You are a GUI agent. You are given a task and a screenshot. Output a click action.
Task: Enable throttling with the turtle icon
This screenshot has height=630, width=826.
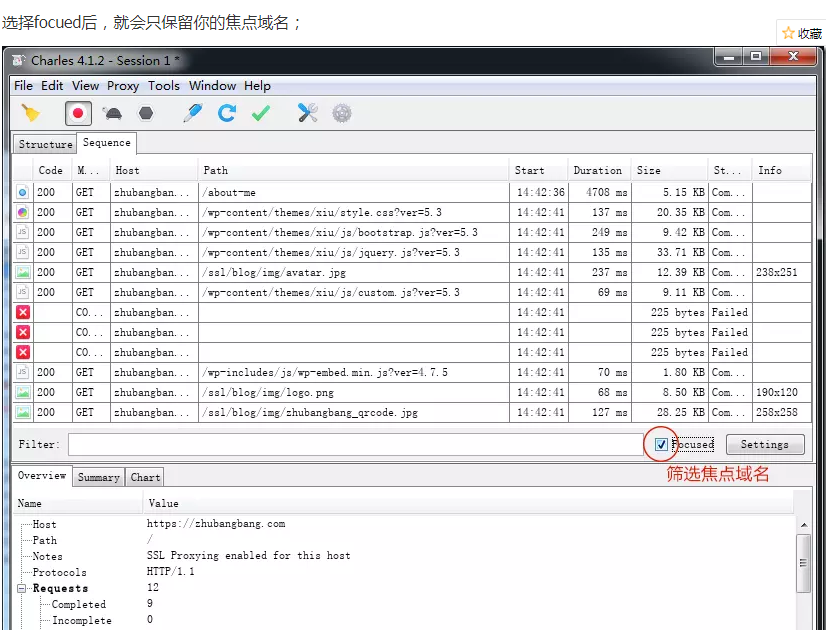point(112,113)
